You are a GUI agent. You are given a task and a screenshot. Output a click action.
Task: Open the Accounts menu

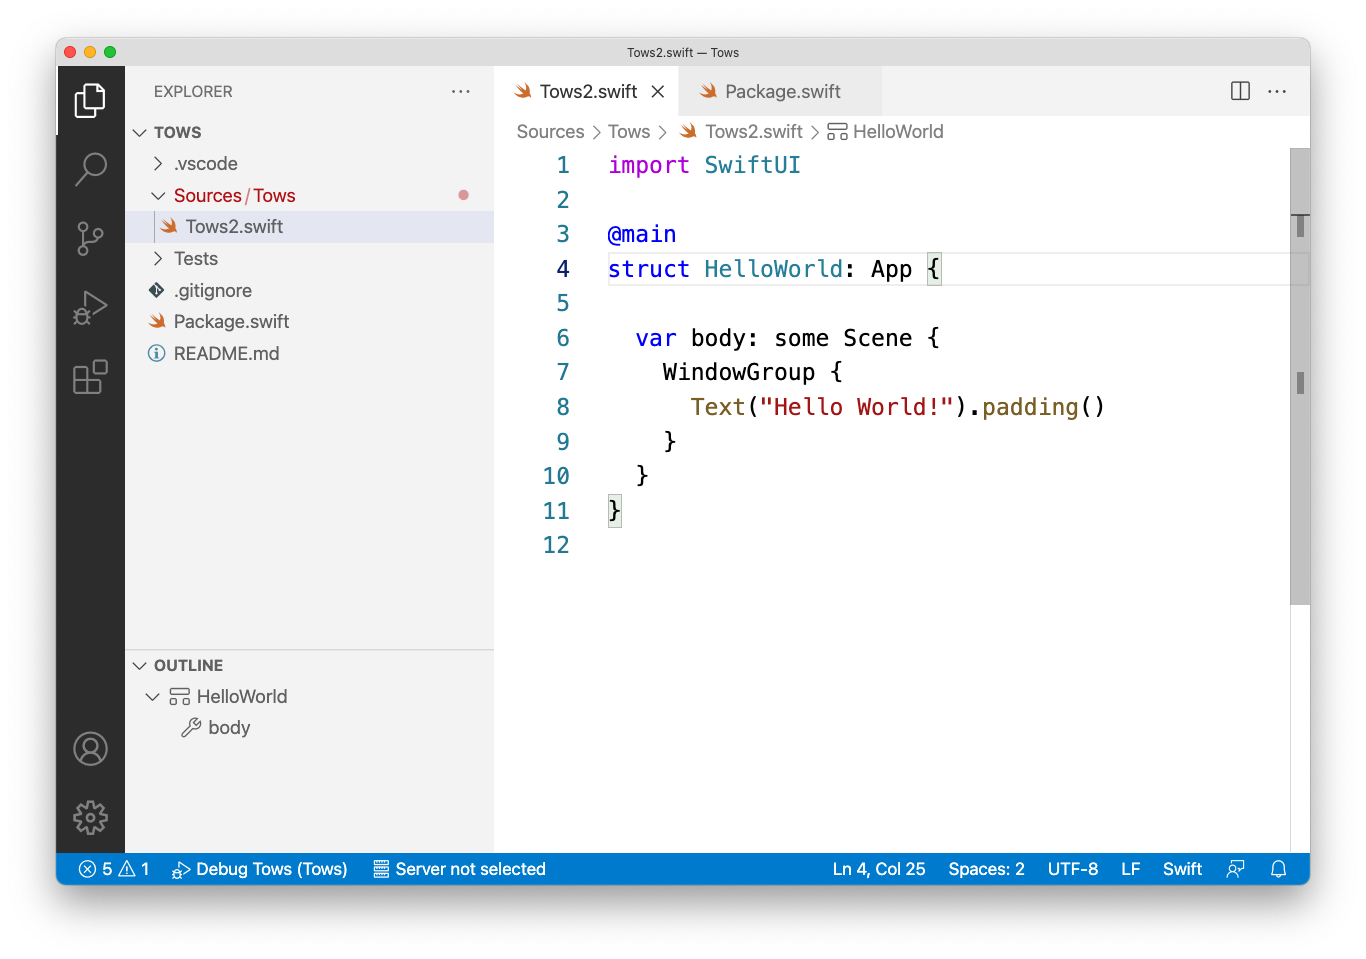pos(90,749)
